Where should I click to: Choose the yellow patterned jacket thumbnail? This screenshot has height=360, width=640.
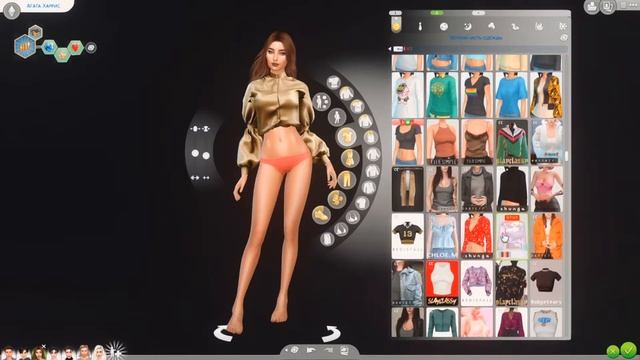click(546, 95)
